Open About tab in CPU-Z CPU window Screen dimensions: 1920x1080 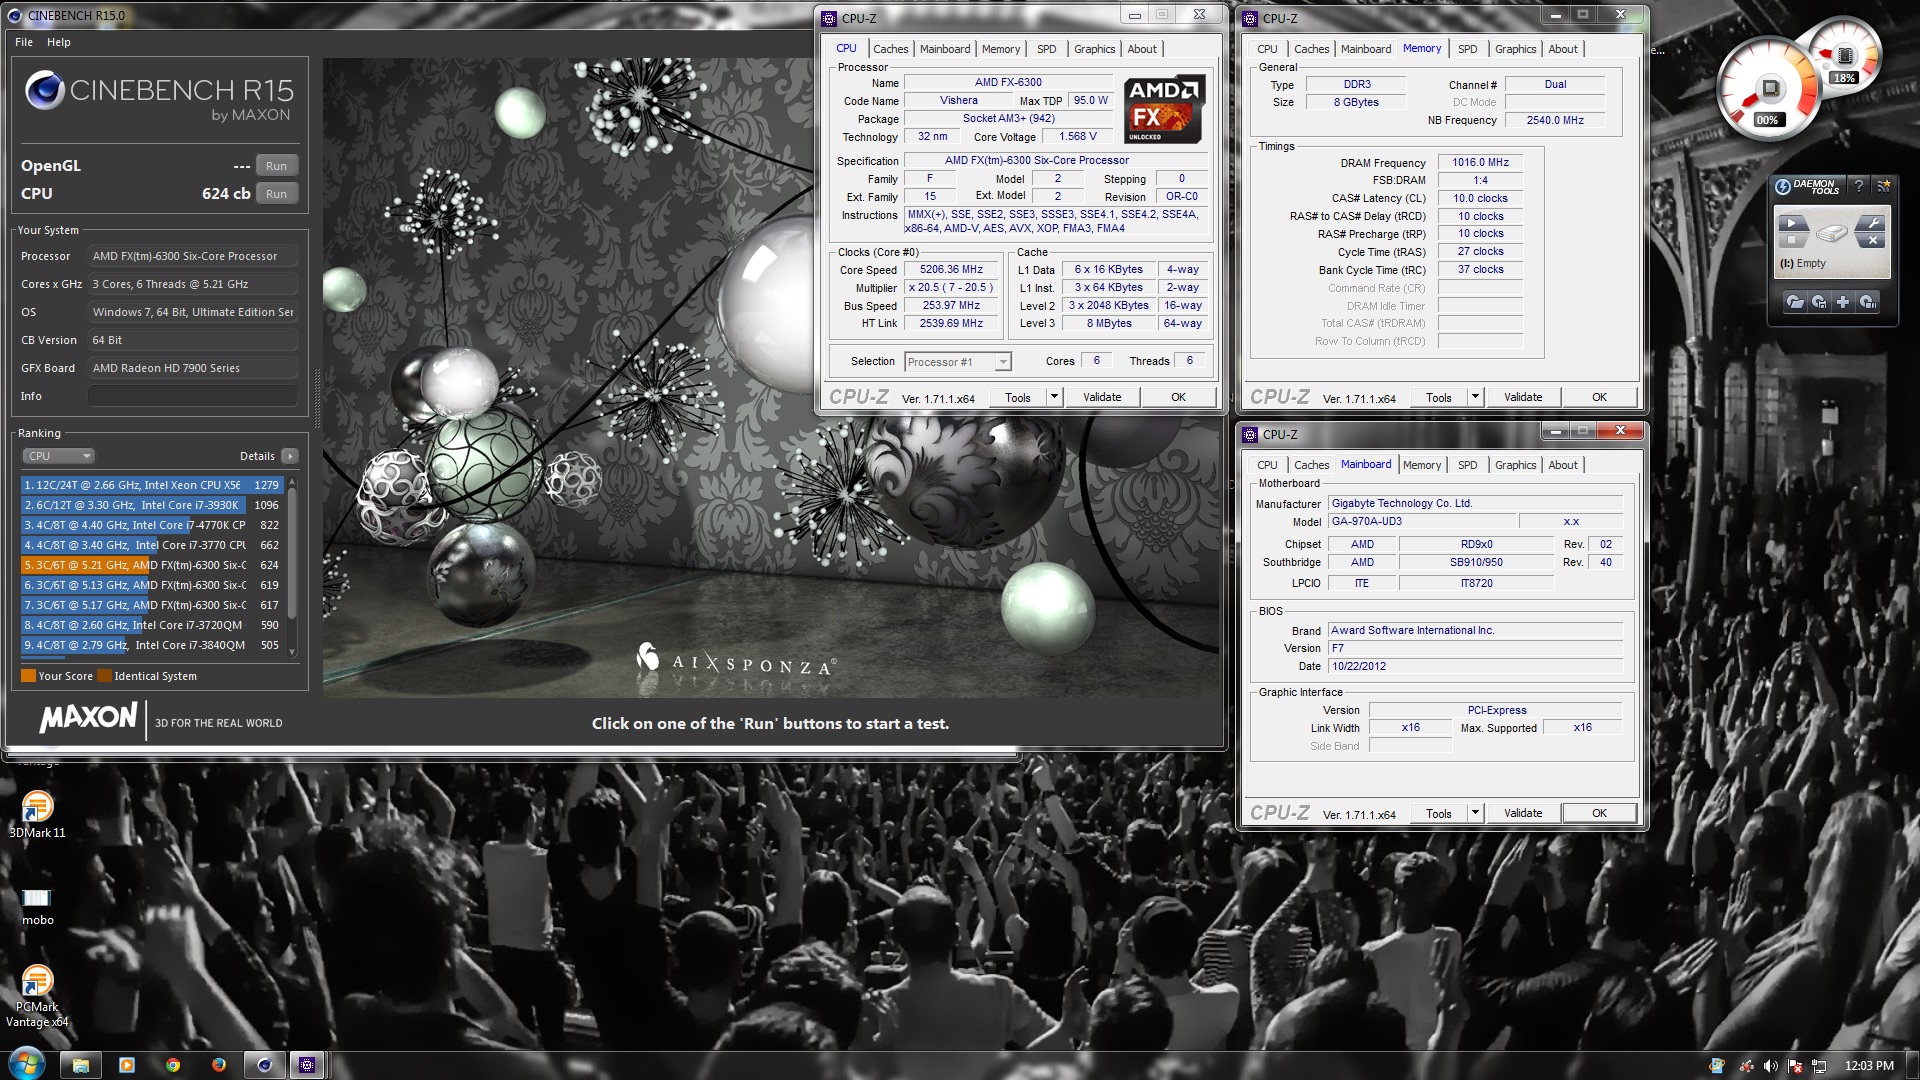tap(1142, 49)
